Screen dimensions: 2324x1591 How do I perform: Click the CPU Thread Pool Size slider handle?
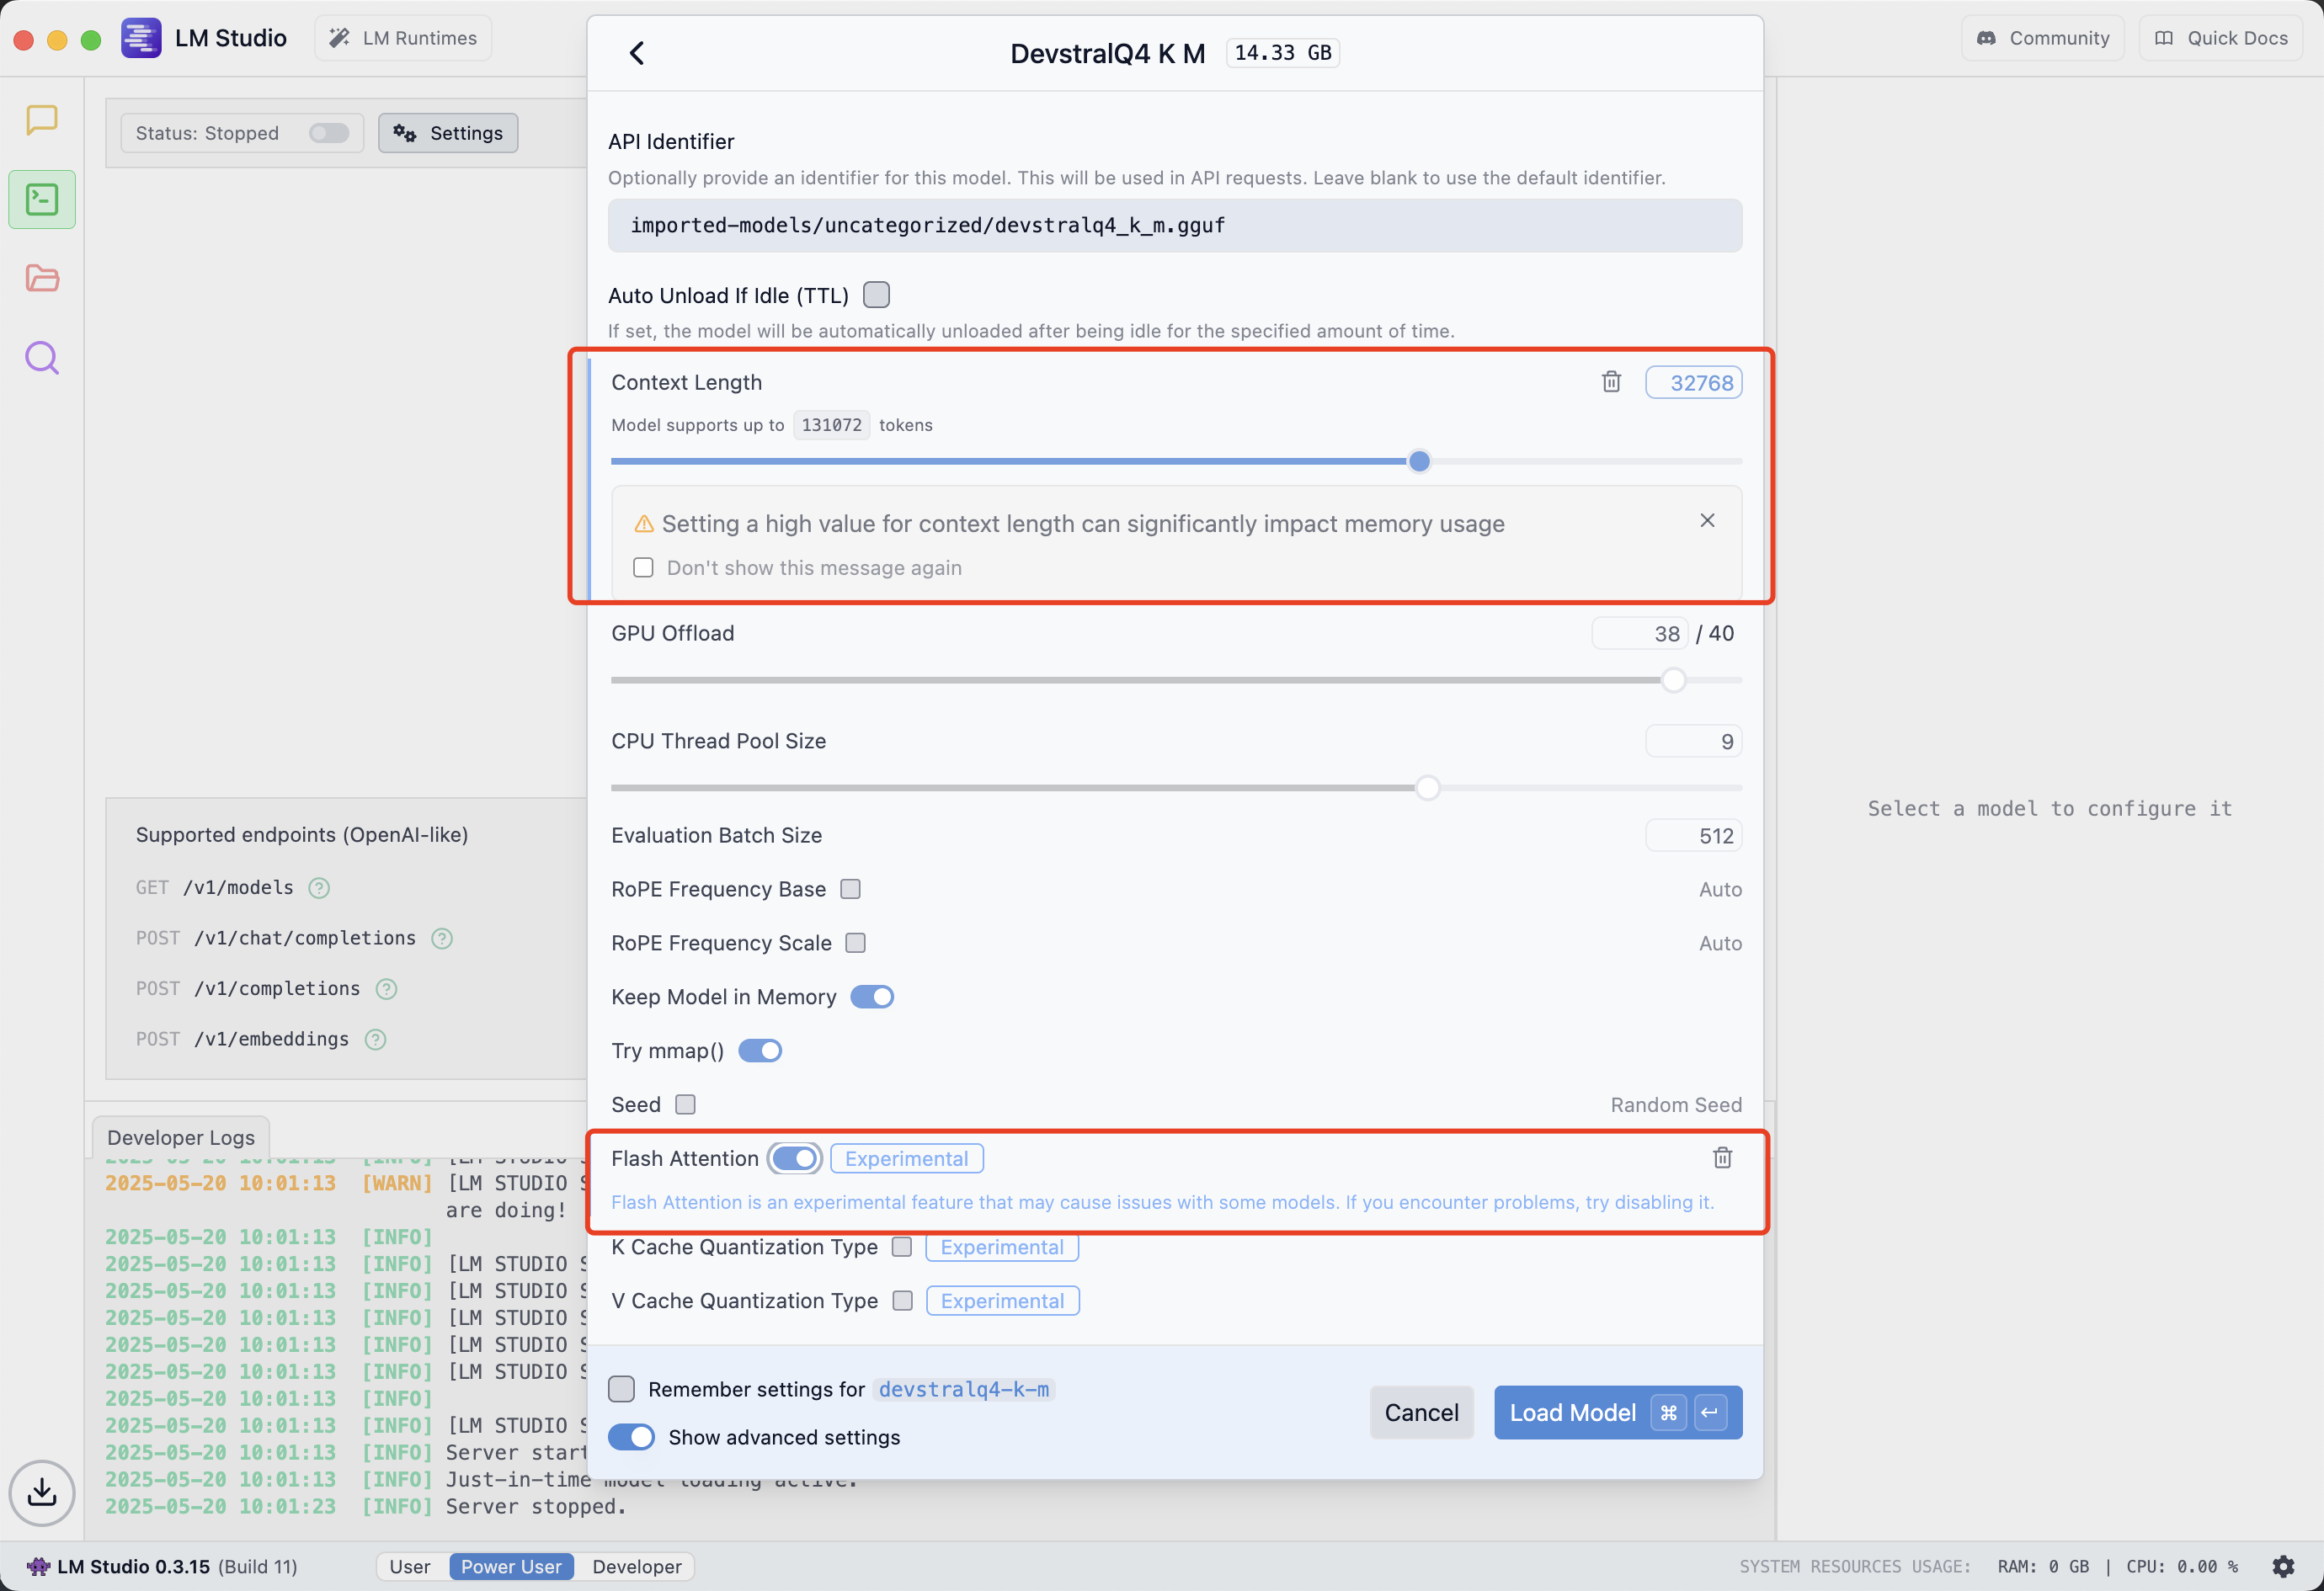coord(1427,788)
